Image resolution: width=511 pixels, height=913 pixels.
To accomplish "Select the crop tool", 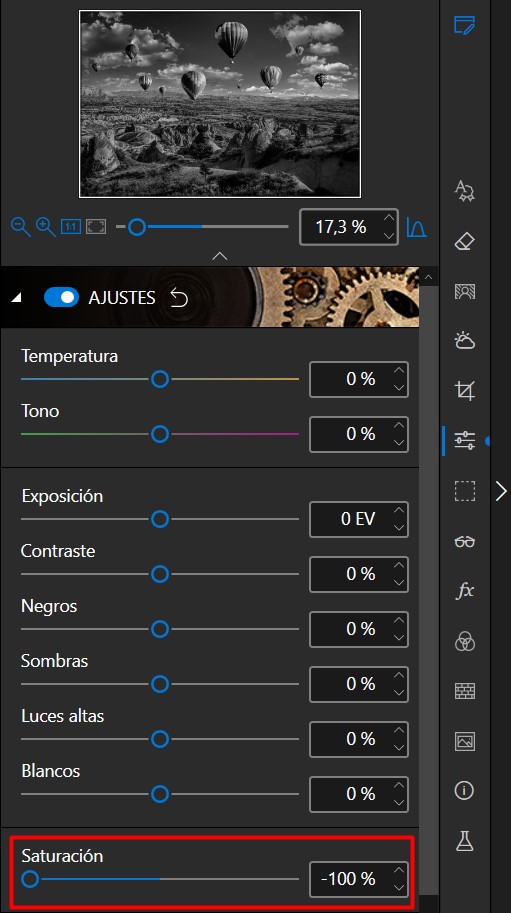I will (464, 391).
